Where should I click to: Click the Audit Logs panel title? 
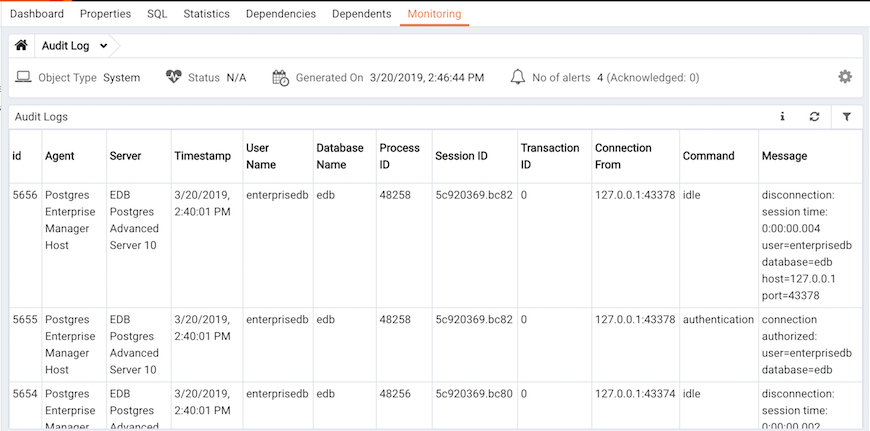pyautogui.click(x=41, y=117)
